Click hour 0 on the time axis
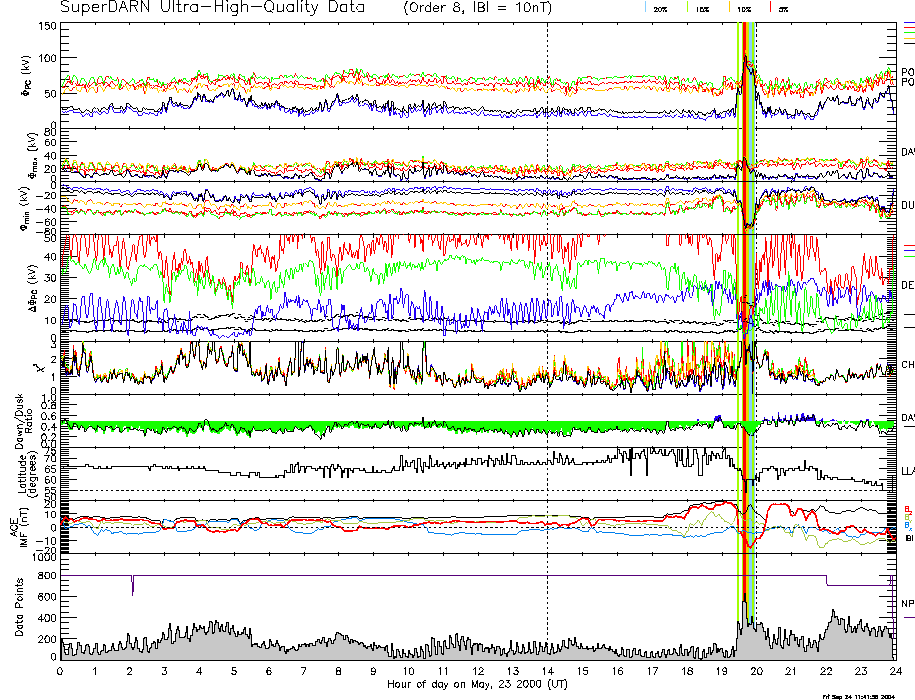This screenshot has width=915, height=700. pos(61,671)
